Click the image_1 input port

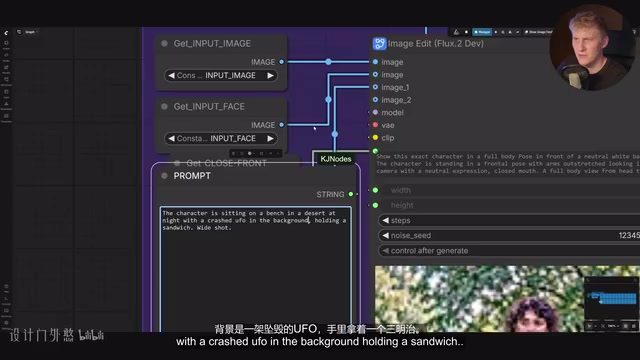click(x=375, y=87)
